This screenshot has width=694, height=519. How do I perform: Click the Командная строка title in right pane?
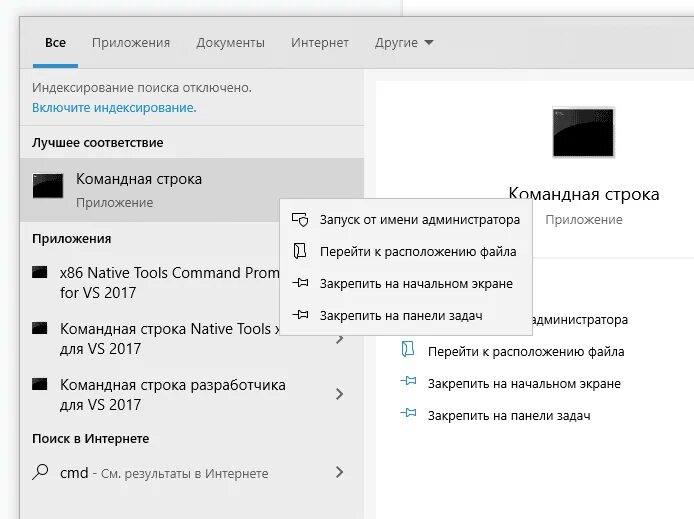click(584, 194)
